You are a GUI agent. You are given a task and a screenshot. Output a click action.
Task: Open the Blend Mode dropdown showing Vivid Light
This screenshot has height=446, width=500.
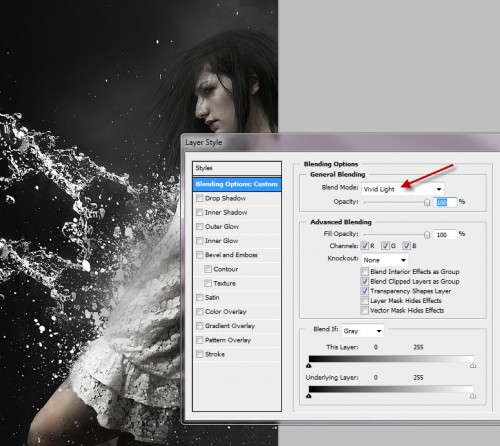[x=403, y=189]
